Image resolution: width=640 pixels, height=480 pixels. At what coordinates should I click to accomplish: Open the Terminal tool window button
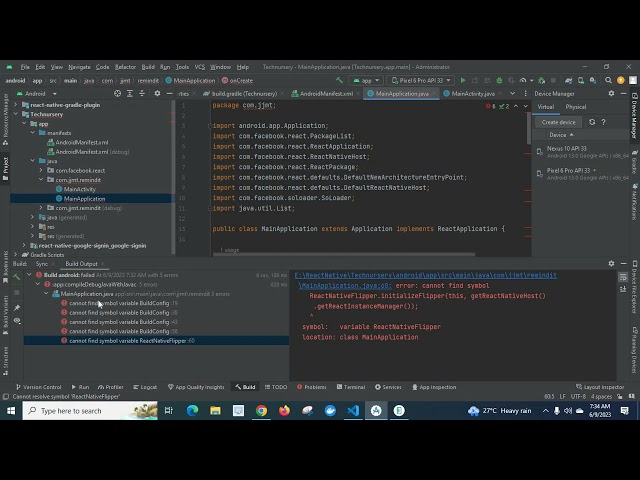point(351,387)
